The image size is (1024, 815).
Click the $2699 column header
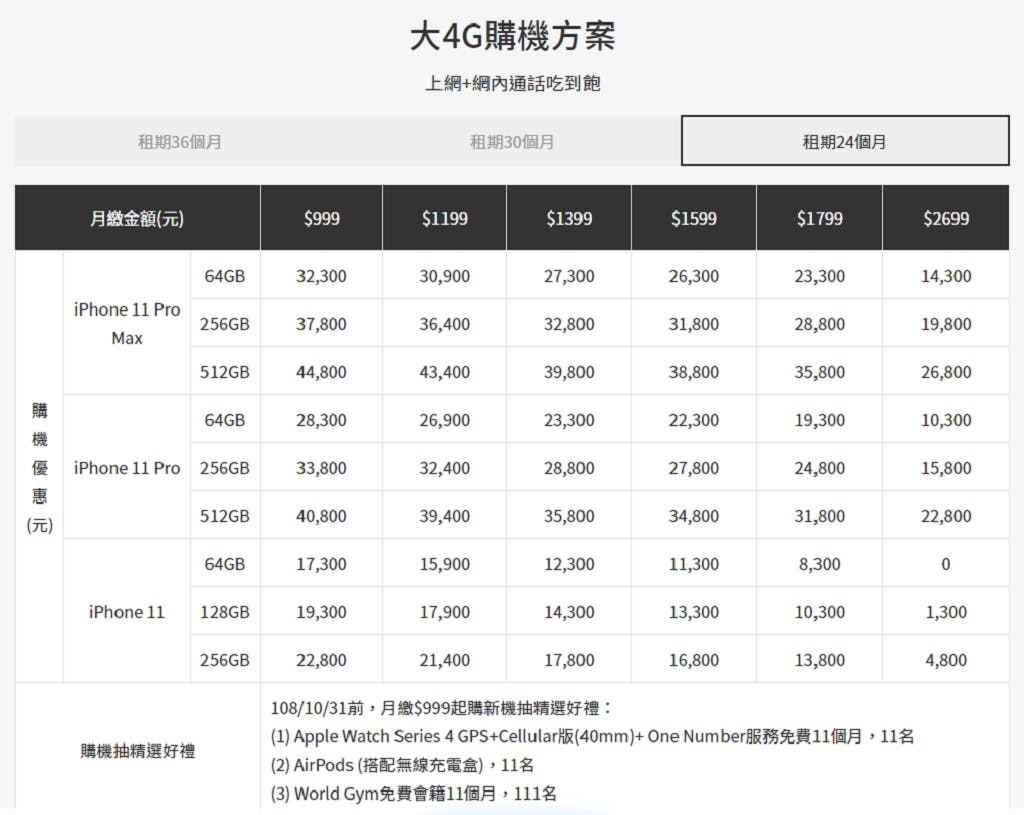click(x=946, y=218)
